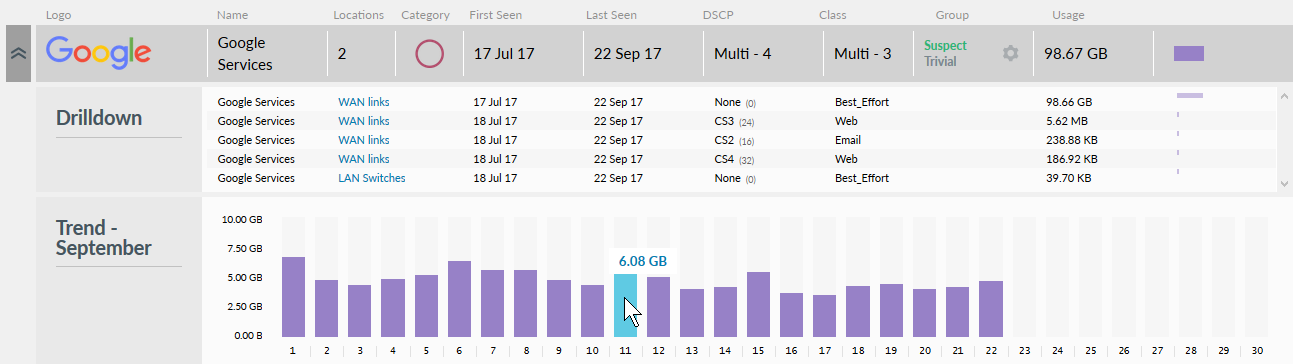Image resolution: width=1293 pixels, height=364 pixels.
Task: Click the trend bar for day 22
Action: point(990,308)
